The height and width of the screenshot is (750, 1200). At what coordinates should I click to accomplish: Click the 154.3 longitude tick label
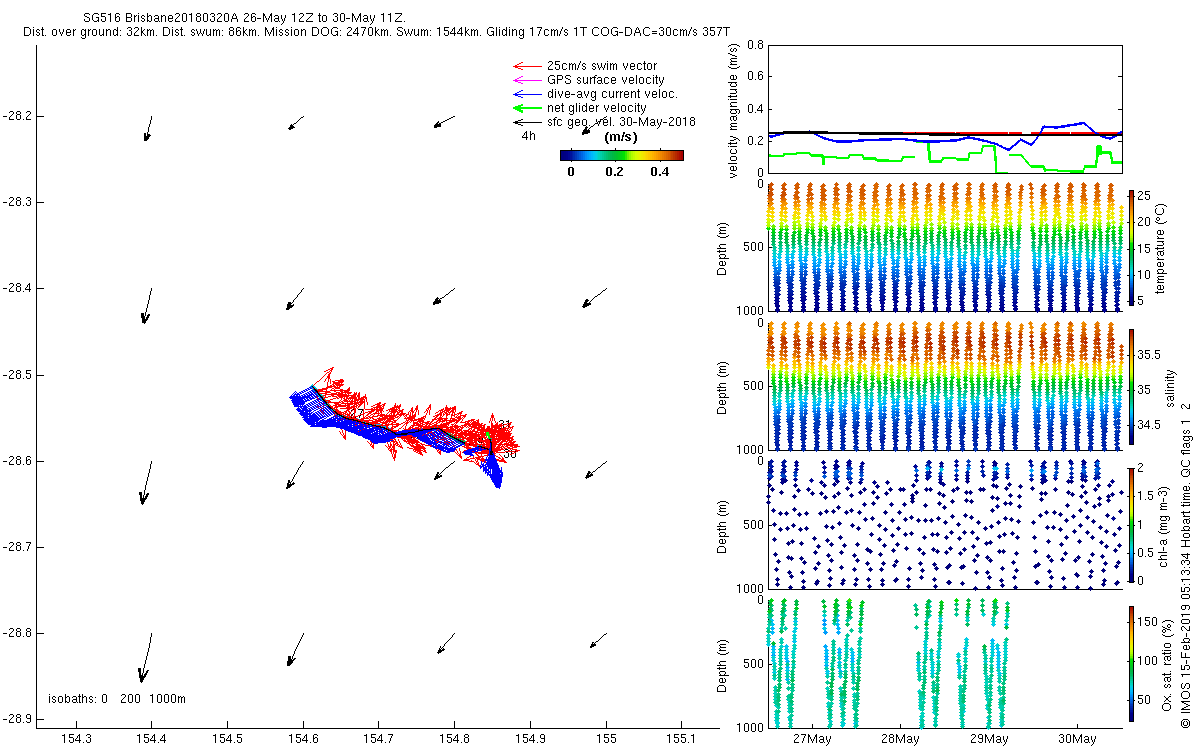click(76, 739)
